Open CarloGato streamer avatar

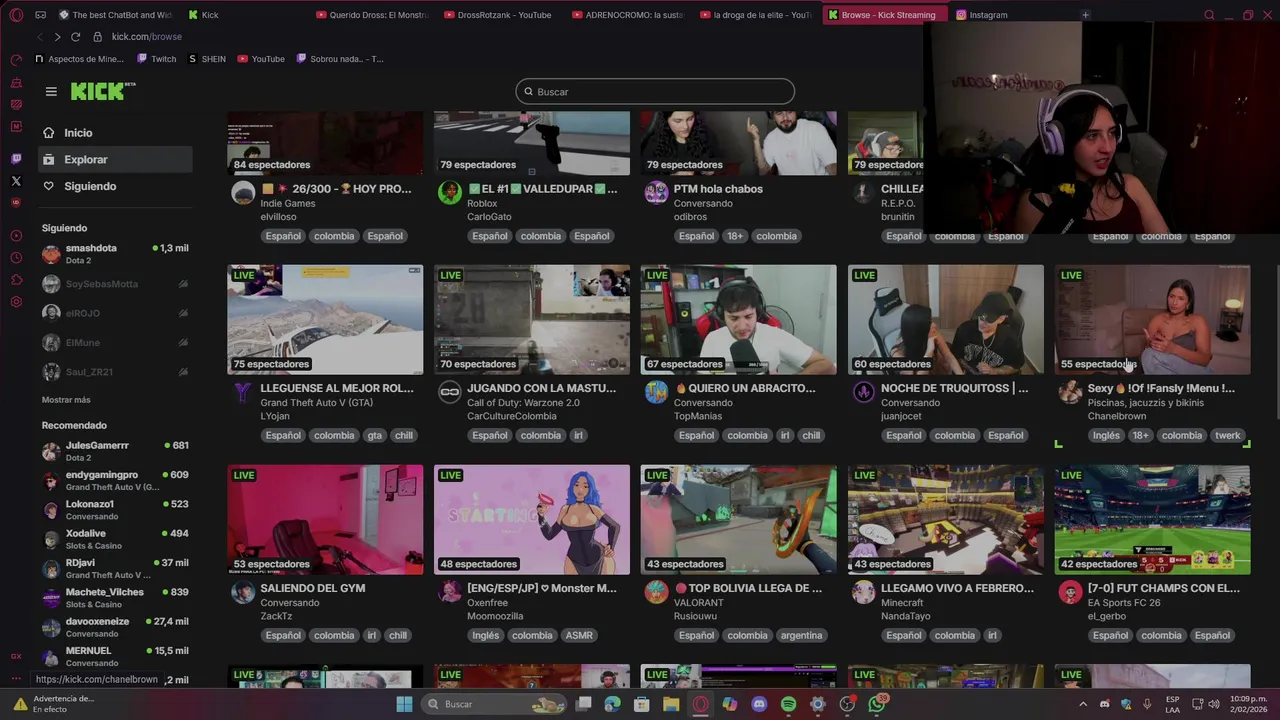click(450, 193)
